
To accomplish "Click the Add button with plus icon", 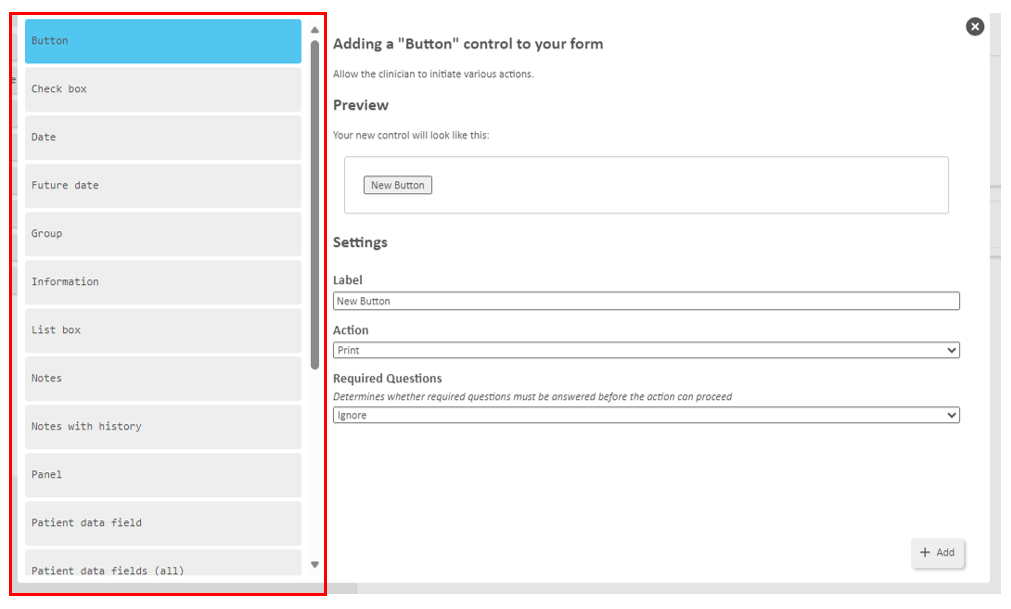I will point(938,552).
